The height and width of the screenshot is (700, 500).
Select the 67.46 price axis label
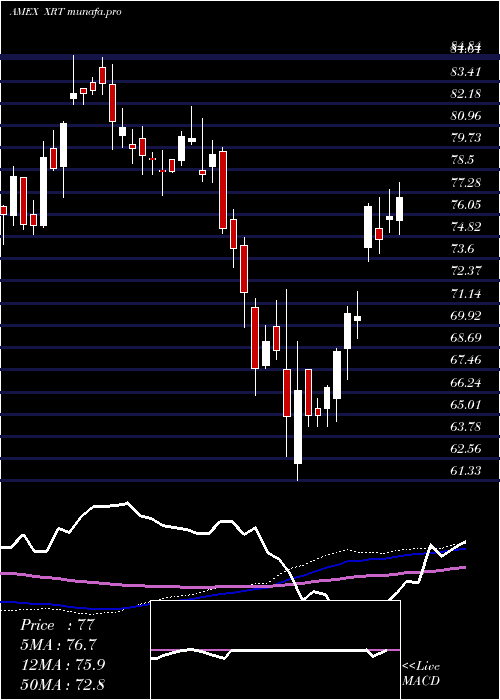pyautogui.click(x=467, y=360)
